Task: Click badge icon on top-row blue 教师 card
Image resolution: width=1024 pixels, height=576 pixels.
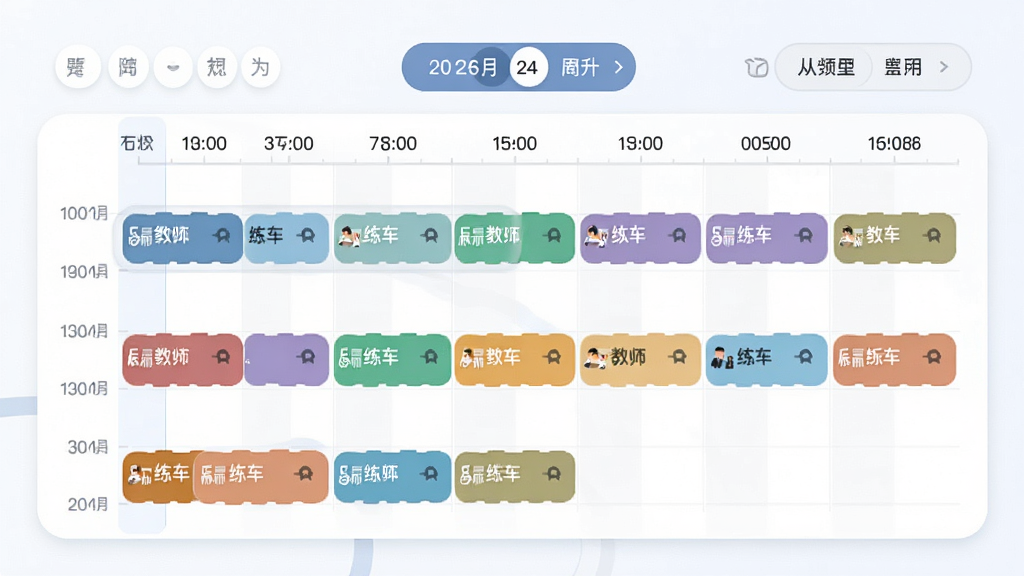Action: (x=222, y=235)
